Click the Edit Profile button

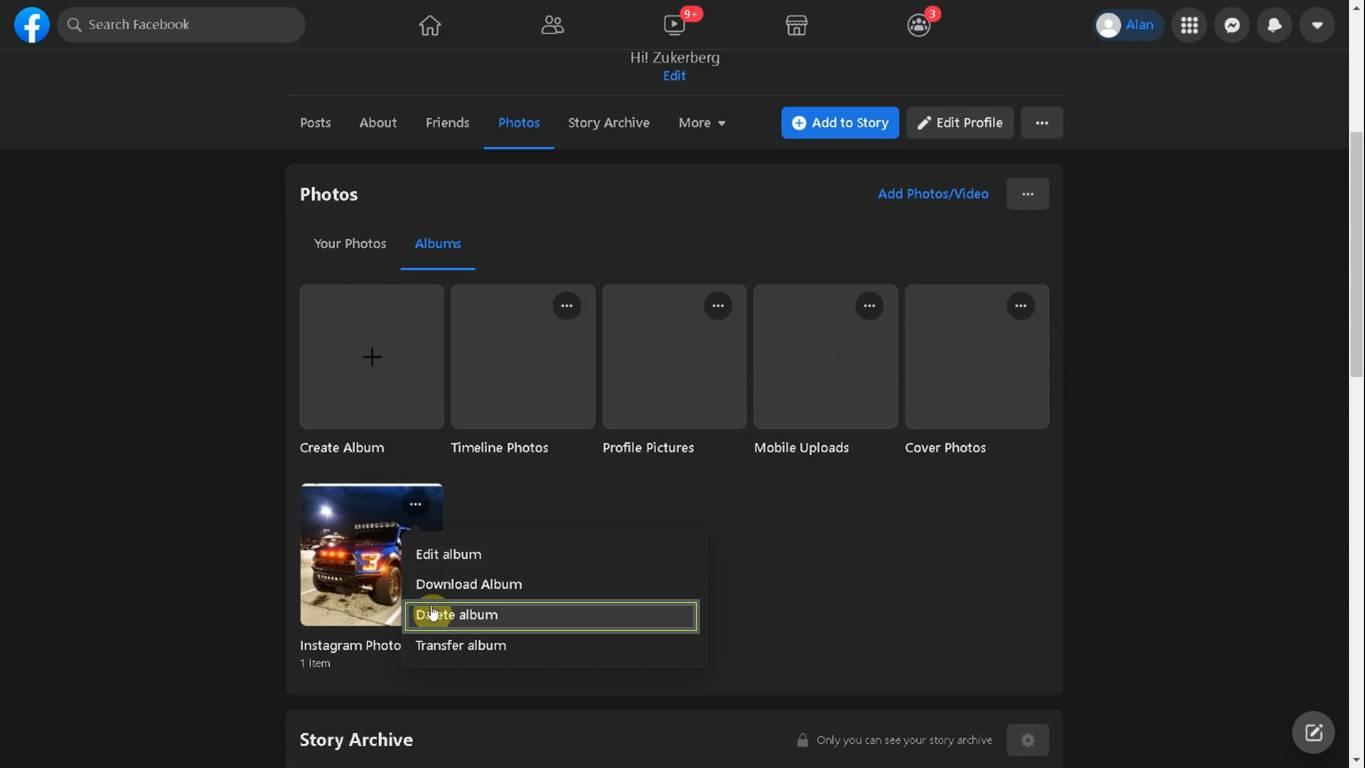tap(960, 123)
